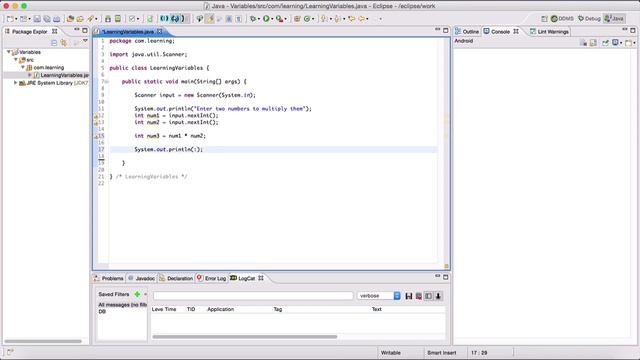Switch to the Problems tab
The image size is (640, 360).
point(109,278)
